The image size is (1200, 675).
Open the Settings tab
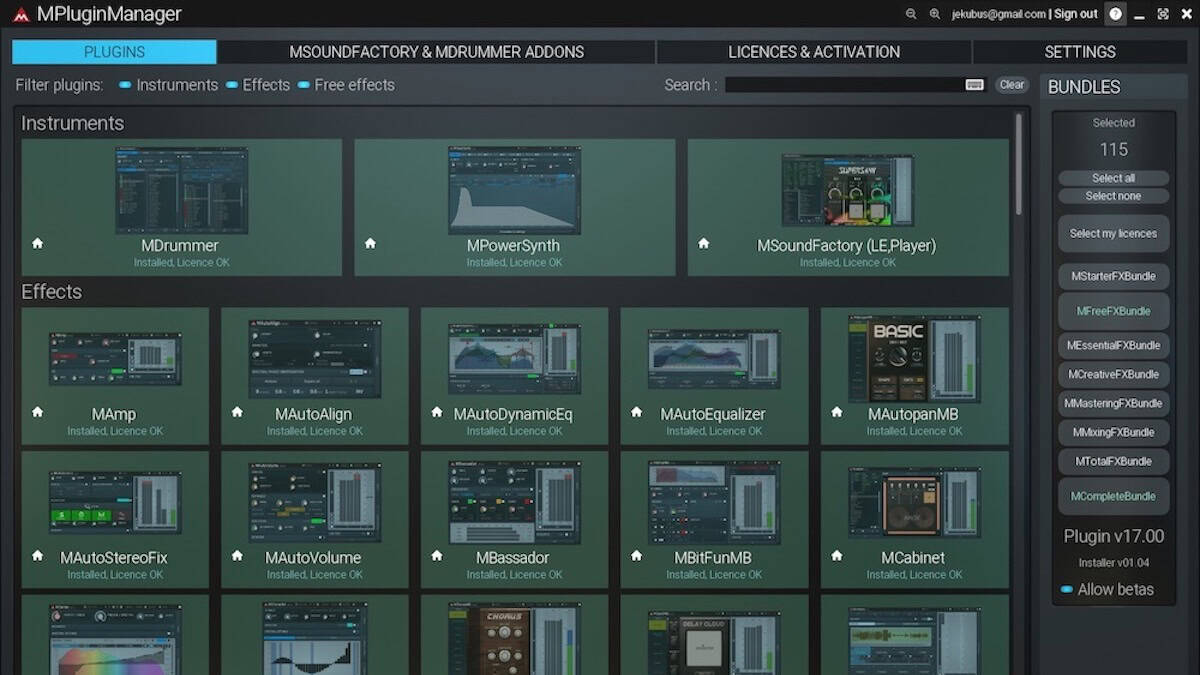(x=1079, y=52)
